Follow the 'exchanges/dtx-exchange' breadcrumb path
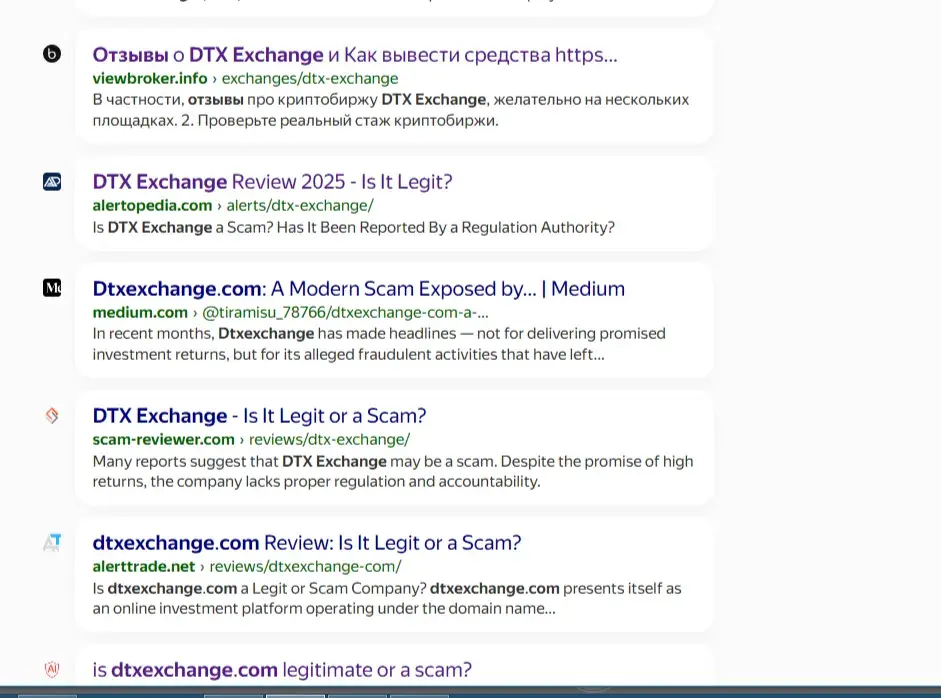The width and height of the screenshot is (941, 698). [310, 79]
